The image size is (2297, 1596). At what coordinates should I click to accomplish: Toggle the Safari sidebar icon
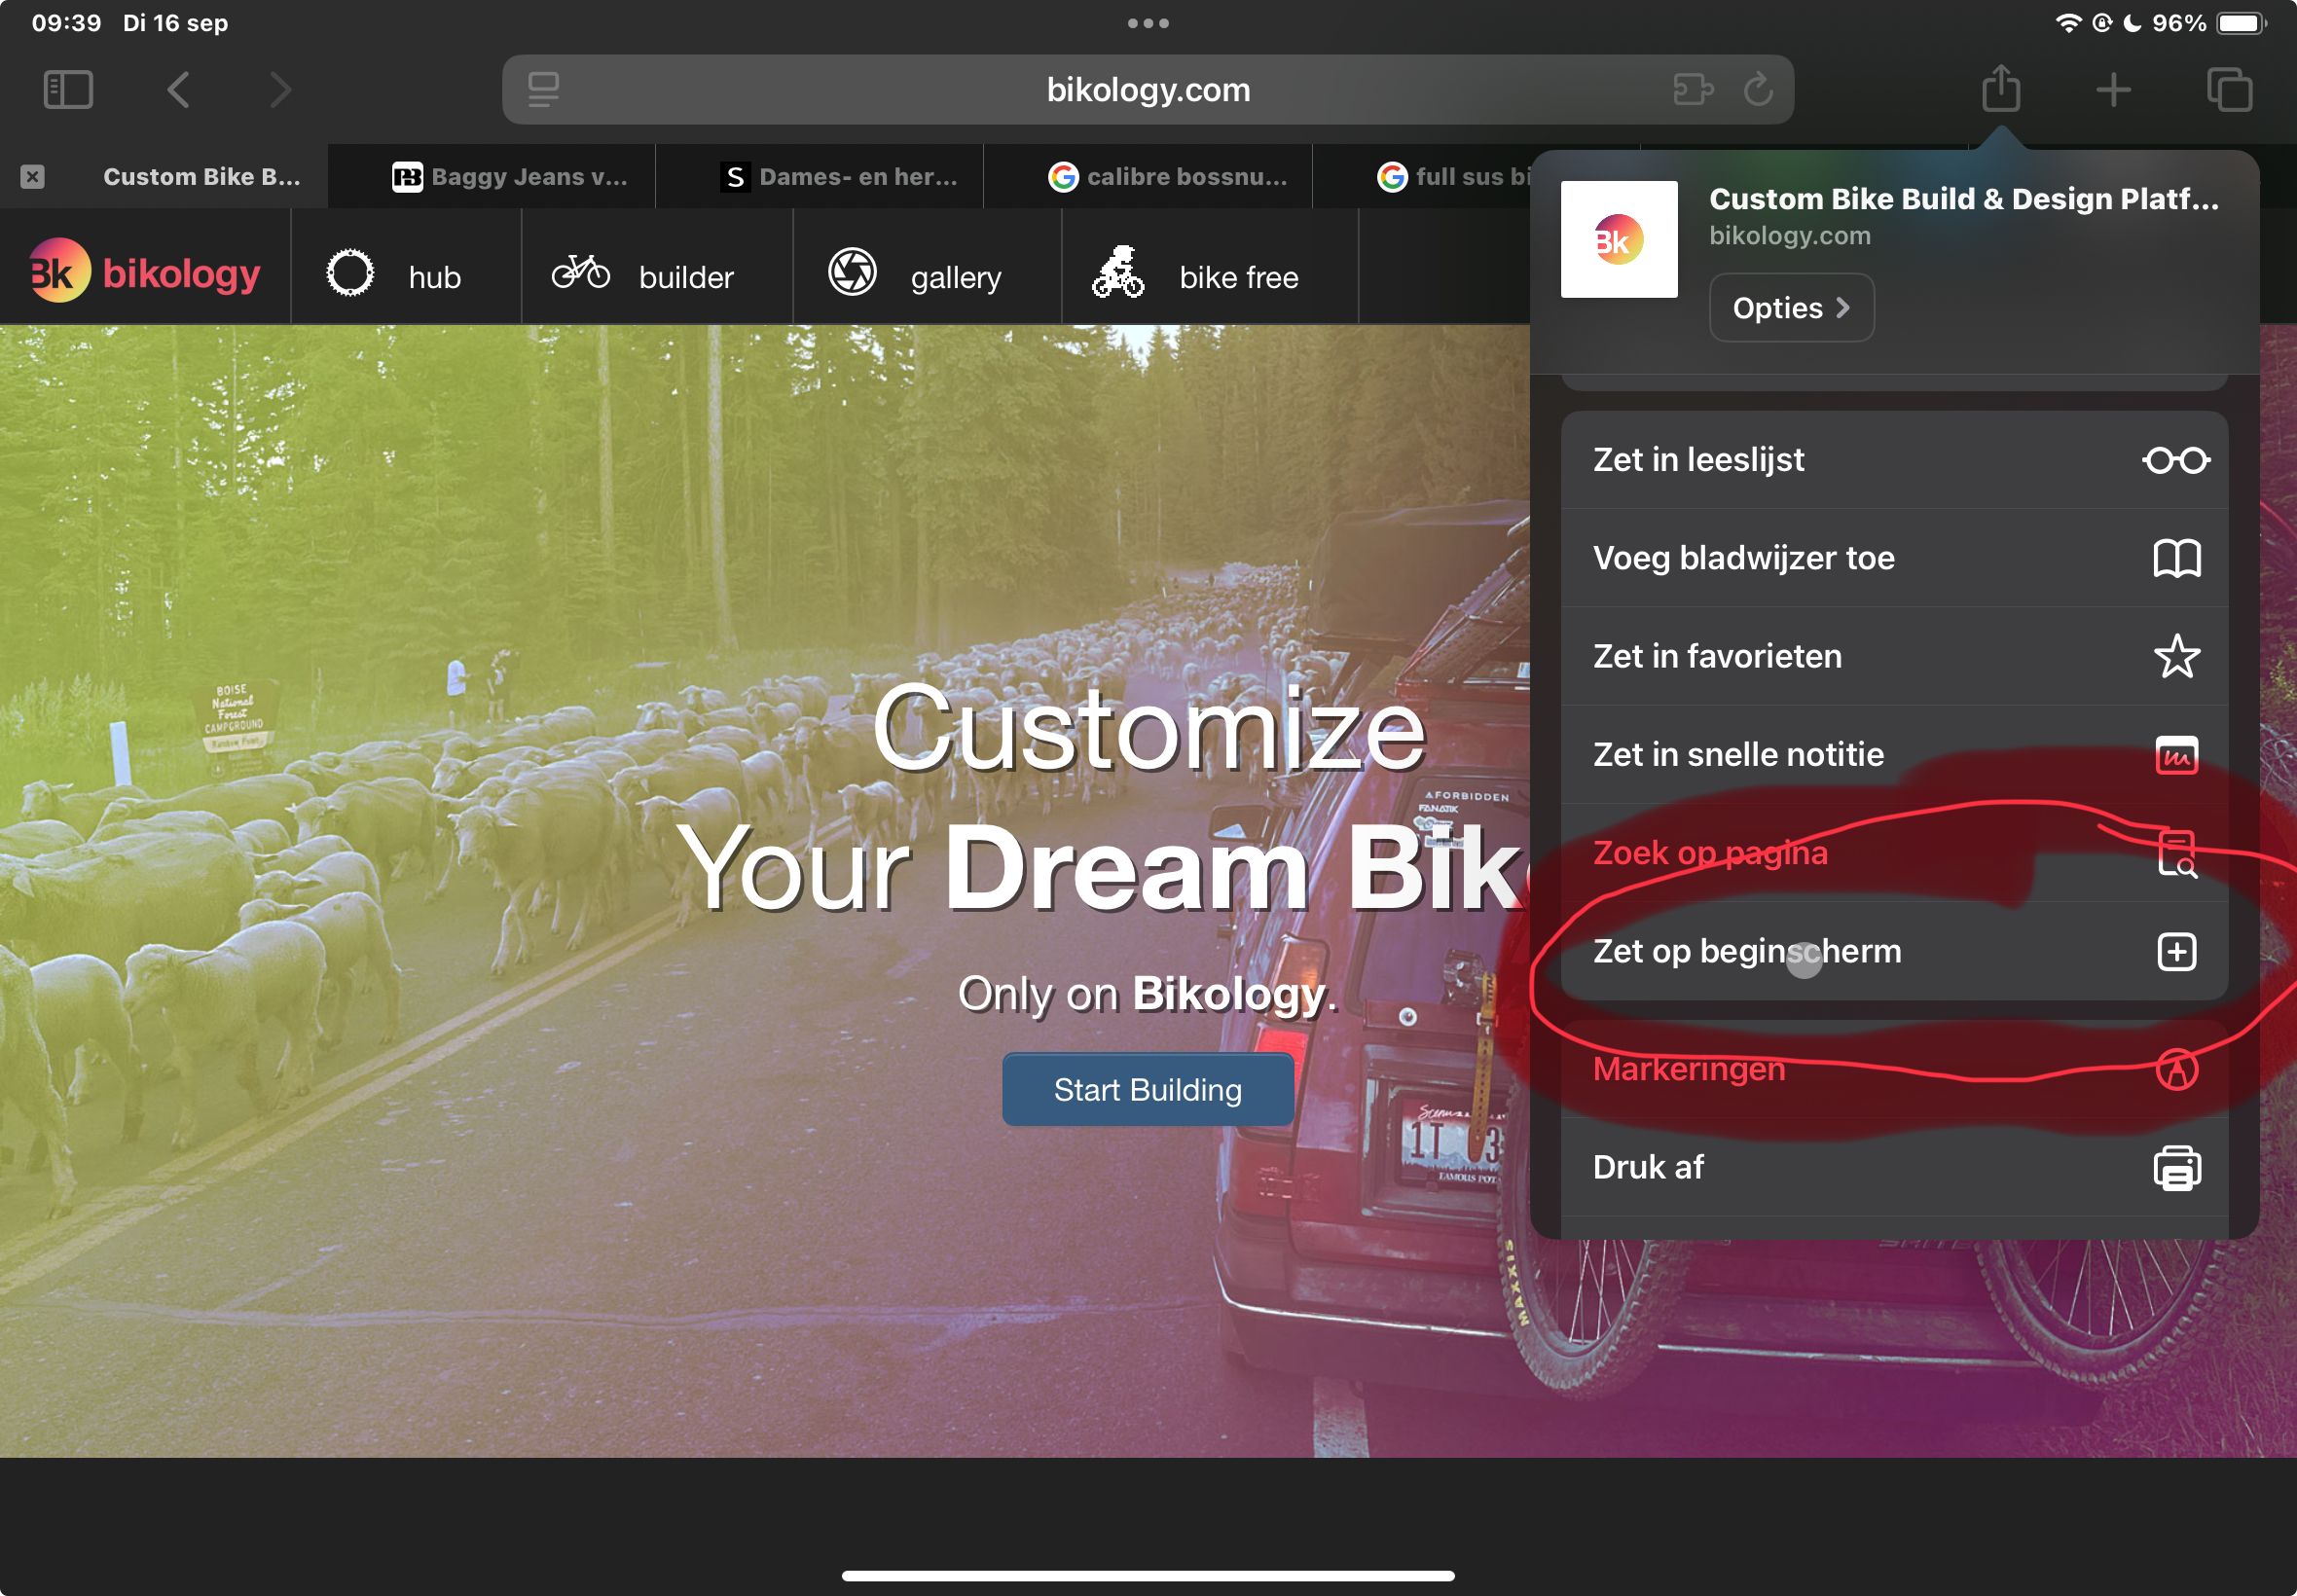tap(68, 90)
